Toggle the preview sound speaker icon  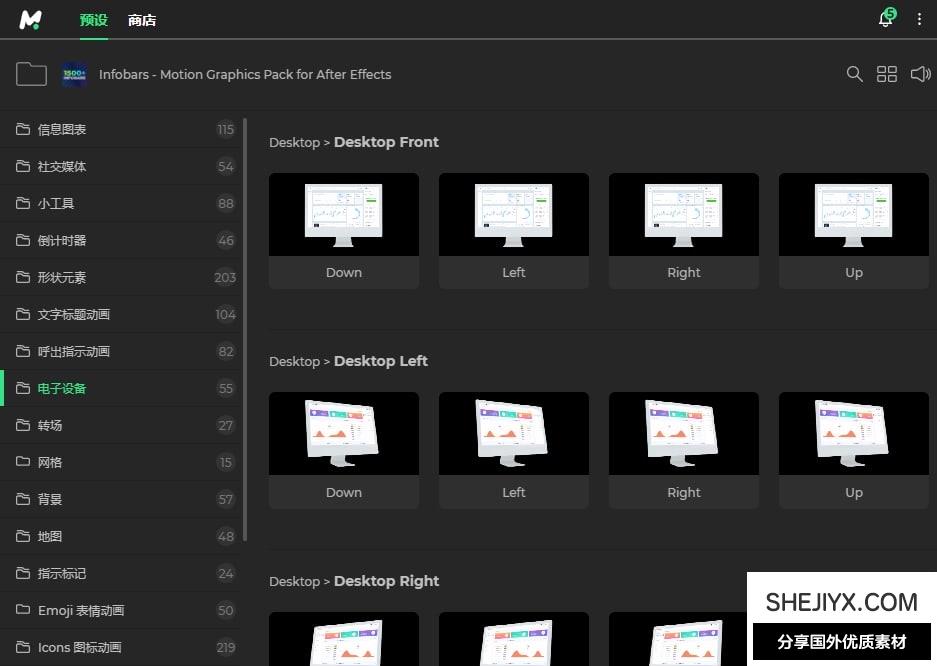(920, 74)
